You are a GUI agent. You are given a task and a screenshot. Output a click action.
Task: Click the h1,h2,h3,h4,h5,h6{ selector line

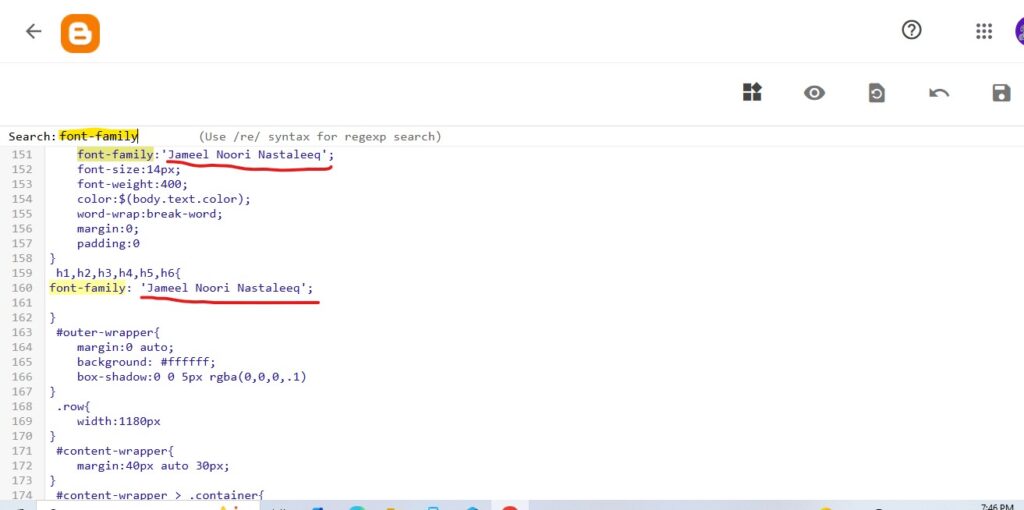[118, 273]
